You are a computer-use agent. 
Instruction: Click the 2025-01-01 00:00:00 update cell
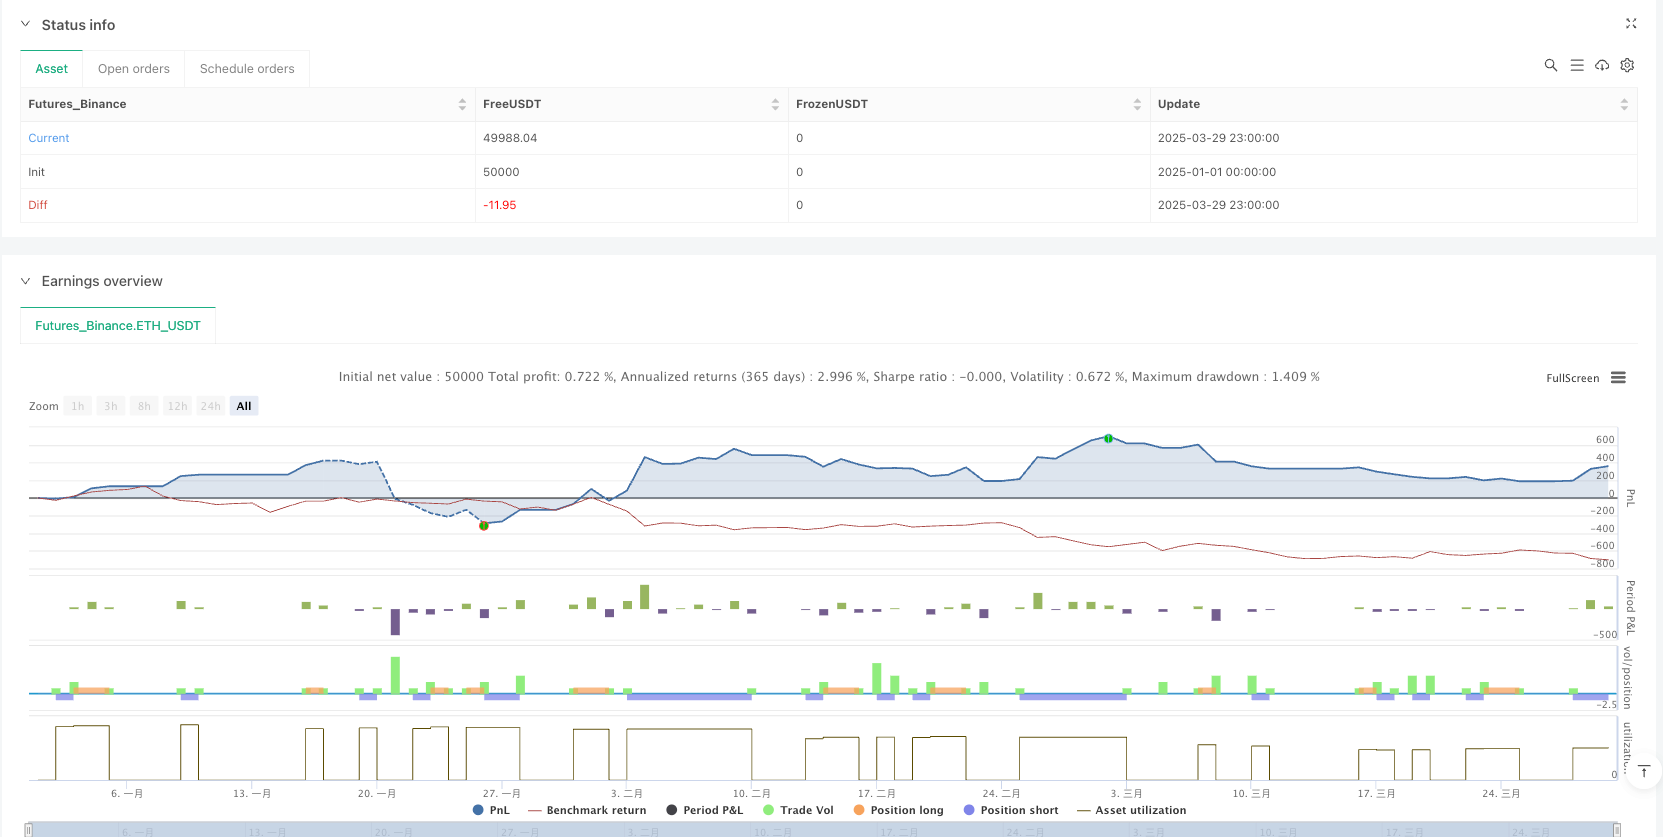[1217, 172]
